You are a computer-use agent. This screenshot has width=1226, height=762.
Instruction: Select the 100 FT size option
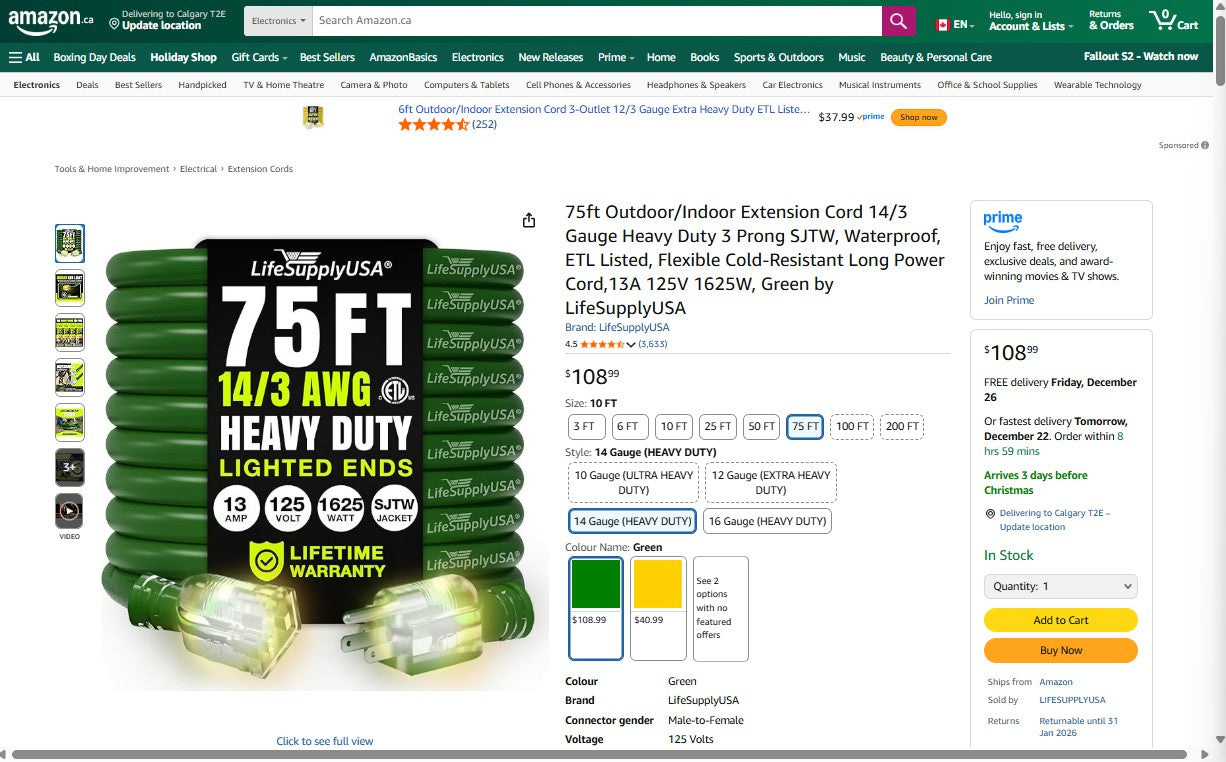852,426
